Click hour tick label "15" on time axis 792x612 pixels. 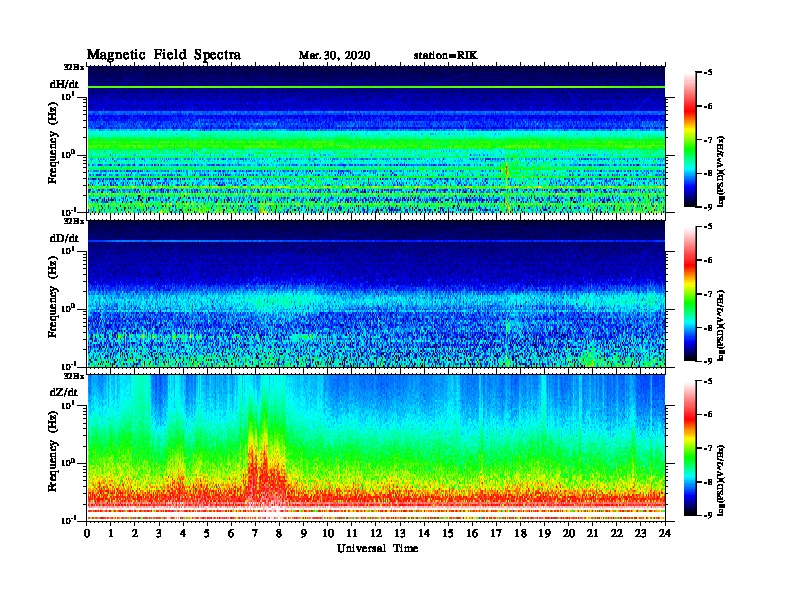448,534
